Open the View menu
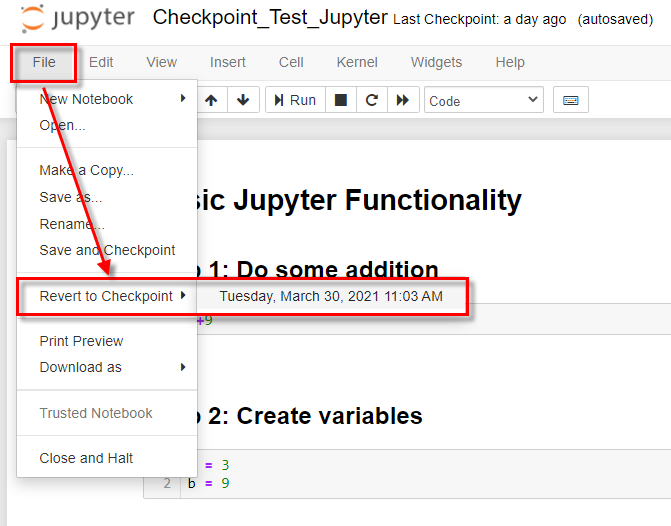 161,62
